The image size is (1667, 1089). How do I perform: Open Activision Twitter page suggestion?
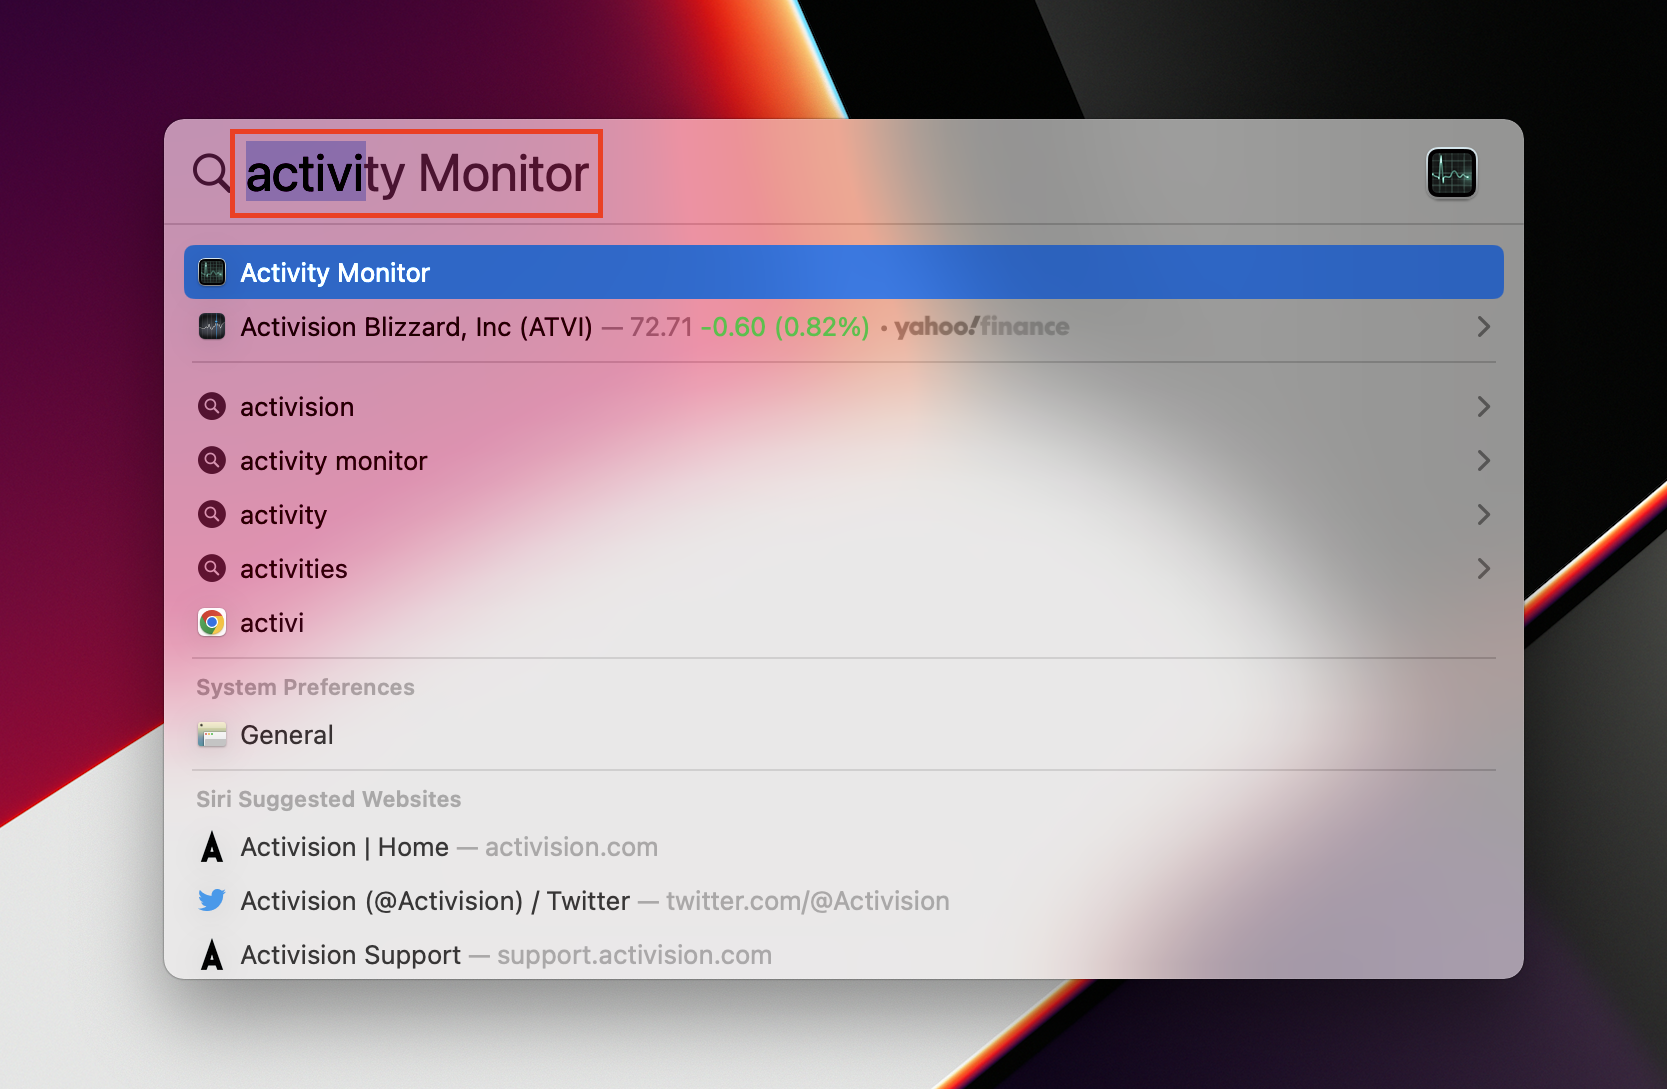[x=844, y=901]
